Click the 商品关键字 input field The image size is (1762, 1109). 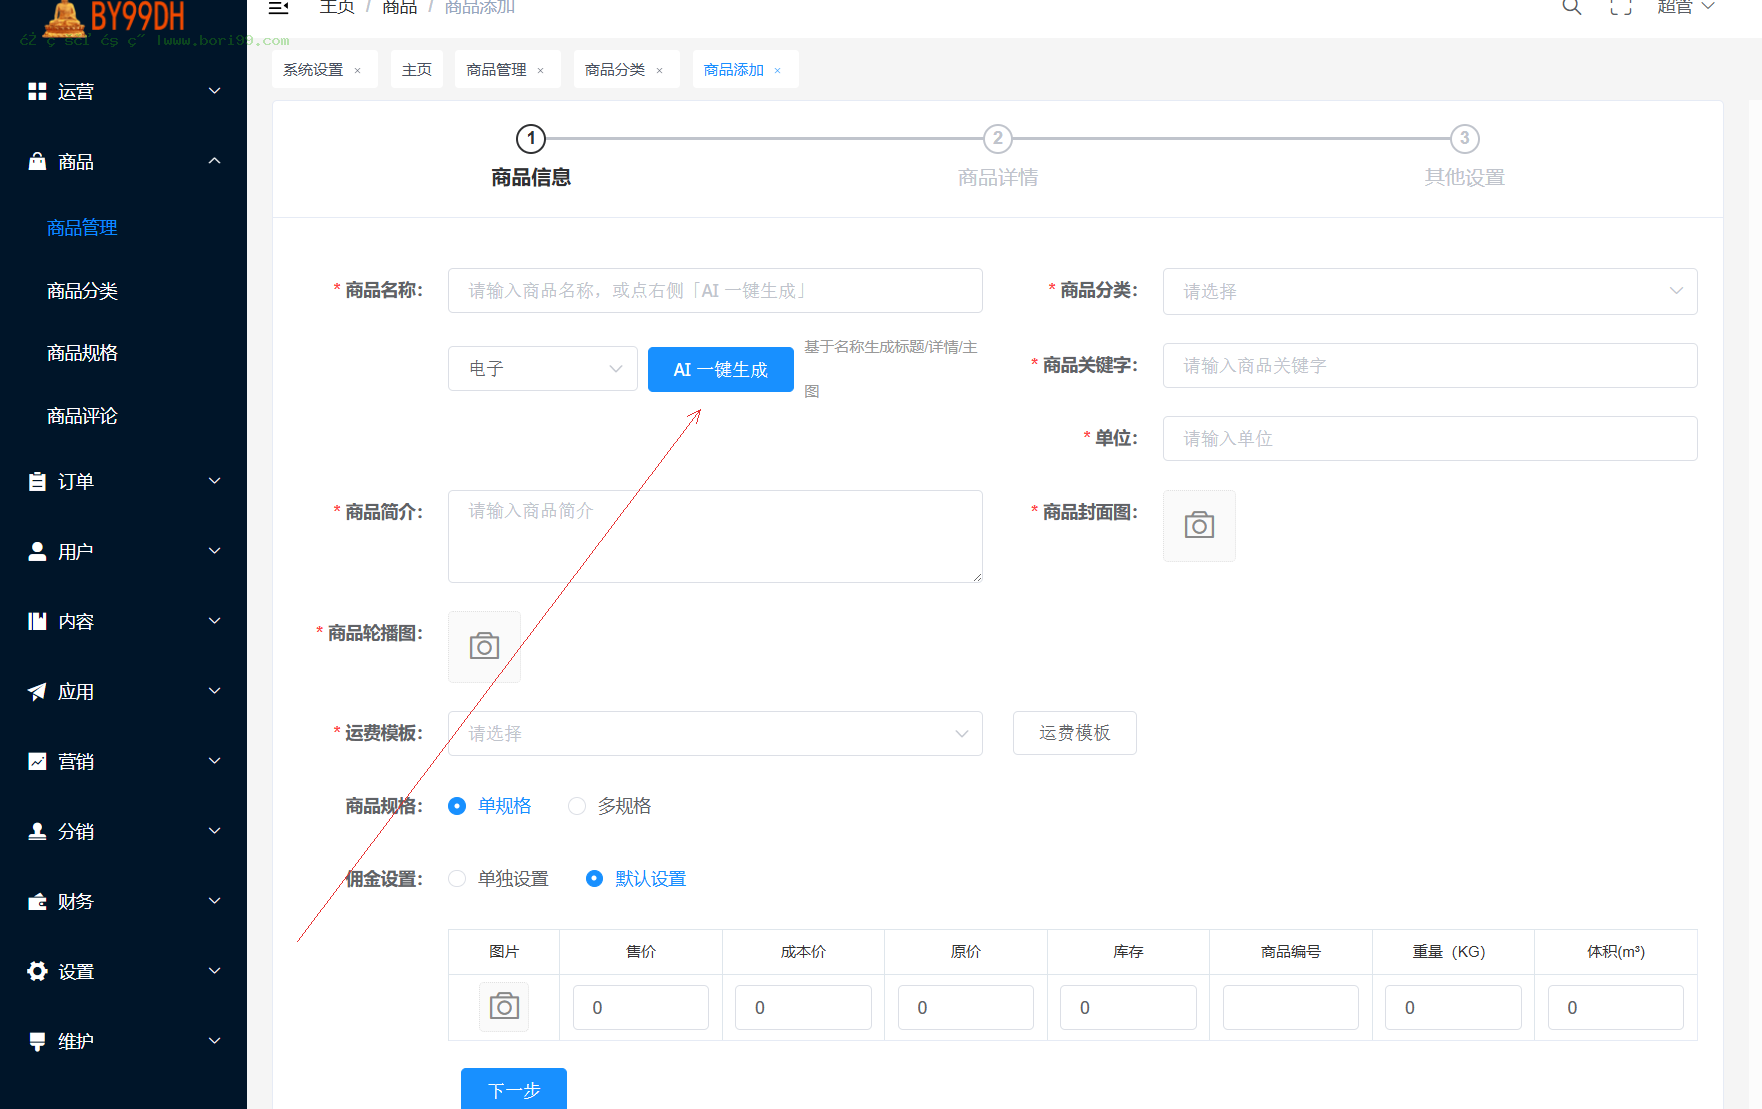click(1430, 365)
